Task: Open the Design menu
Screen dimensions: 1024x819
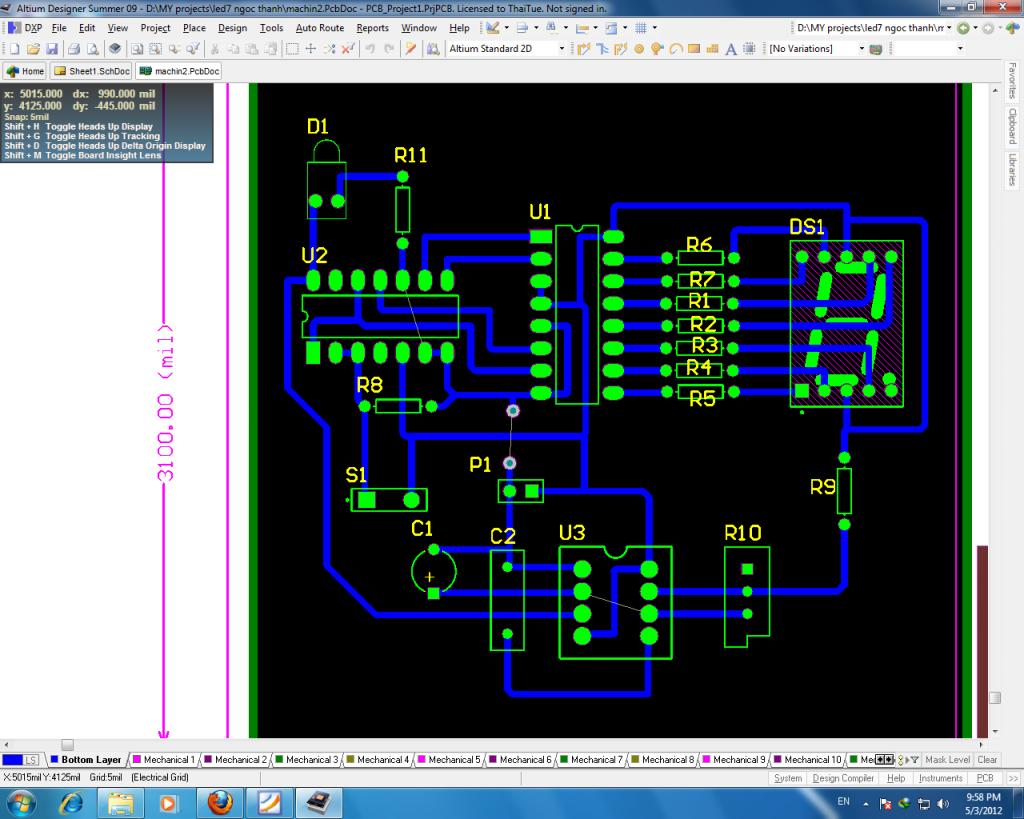Action: pyautogui.click(x=232, y=28)
